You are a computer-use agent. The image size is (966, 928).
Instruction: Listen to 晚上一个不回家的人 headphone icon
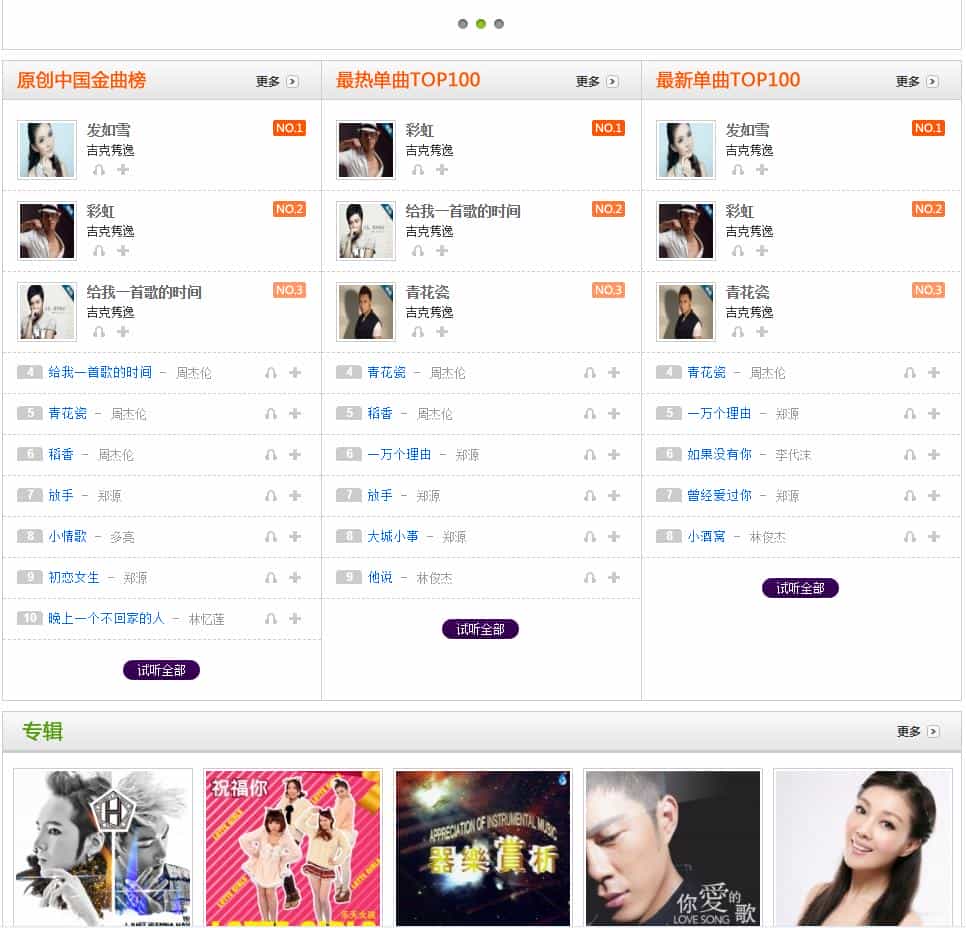[270, 619]
